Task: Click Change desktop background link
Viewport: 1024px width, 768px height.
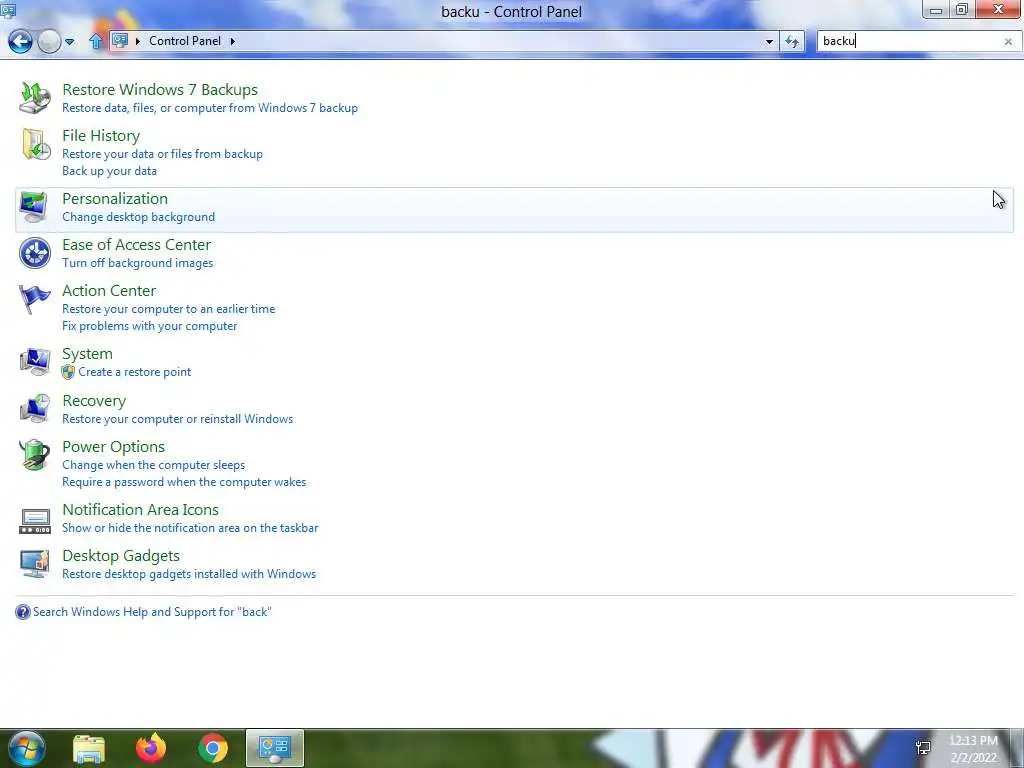Action: click(x=138, y=217)
